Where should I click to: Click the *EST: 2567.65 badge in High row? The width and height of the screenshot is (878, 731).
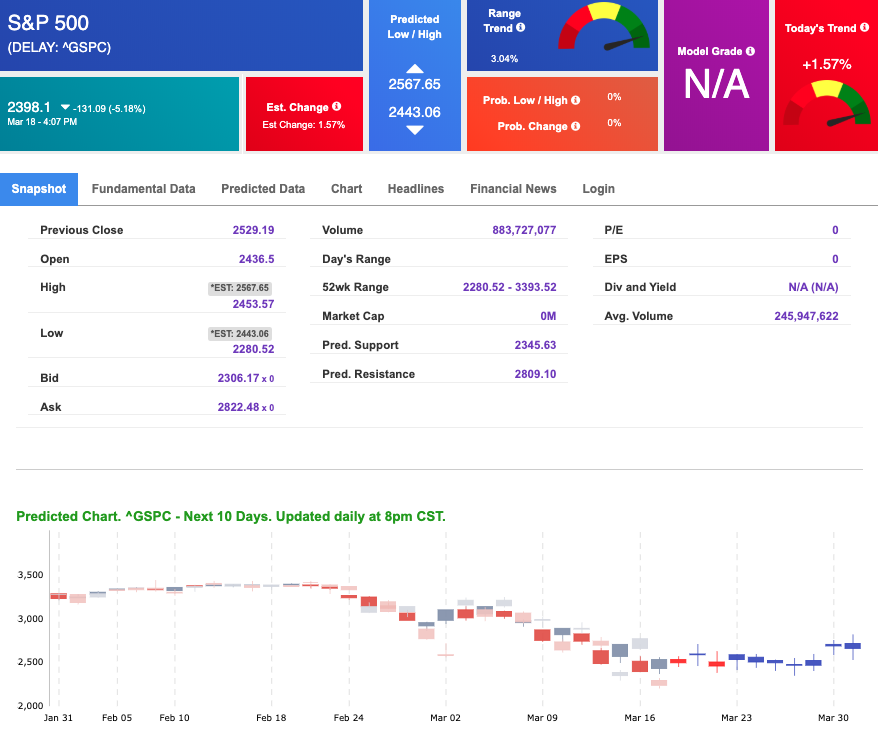[240, 288]
